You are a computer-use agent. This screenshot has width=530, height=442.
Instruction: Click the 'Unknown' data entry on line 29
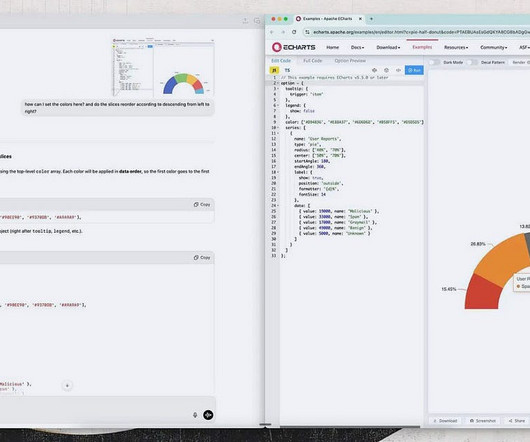pyautogui.click(x=335, y=233)
